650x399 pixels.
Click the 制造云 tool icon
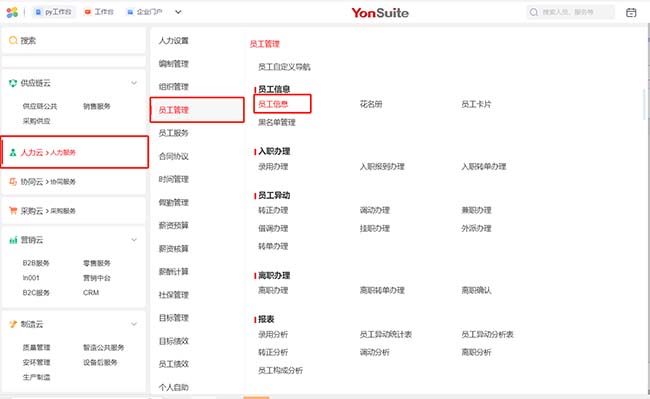[13, 324]
